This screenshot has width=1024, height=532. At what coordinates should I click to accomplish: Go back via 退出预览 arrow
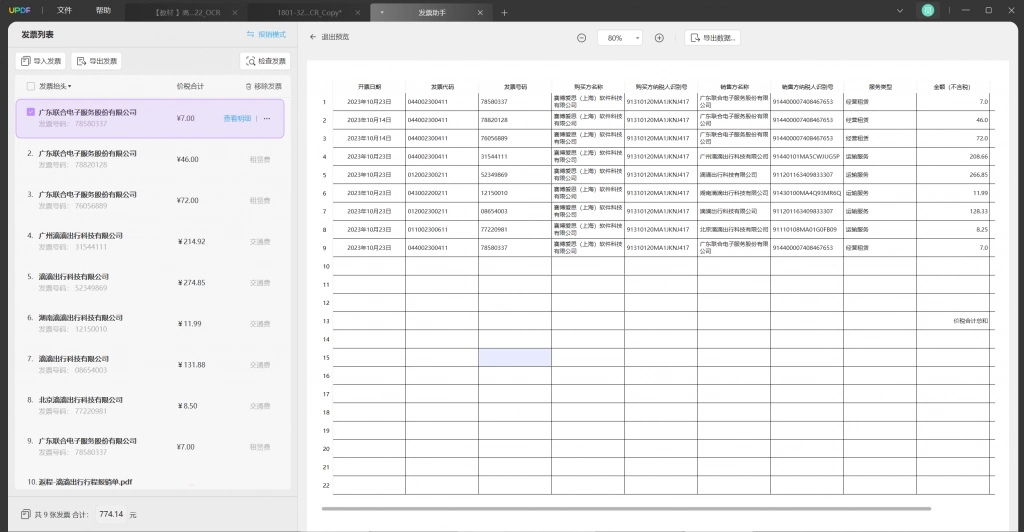click(313, 37)
